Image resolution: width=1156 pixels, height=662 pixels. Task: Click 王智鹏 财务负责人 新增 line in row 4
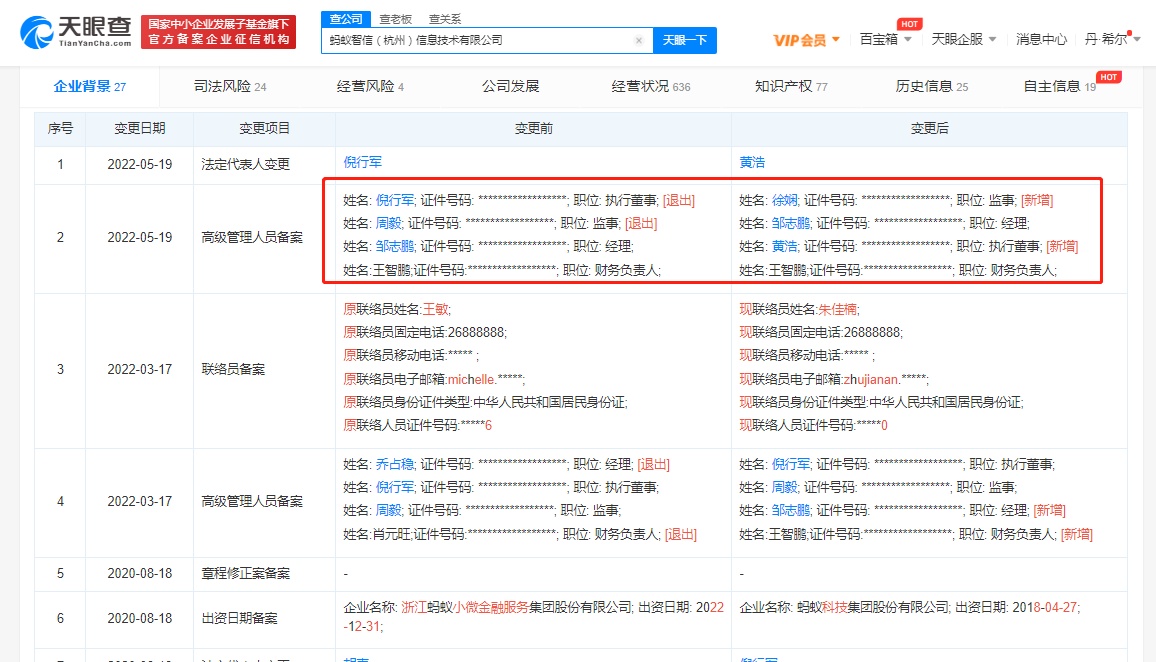pos(916,534)
